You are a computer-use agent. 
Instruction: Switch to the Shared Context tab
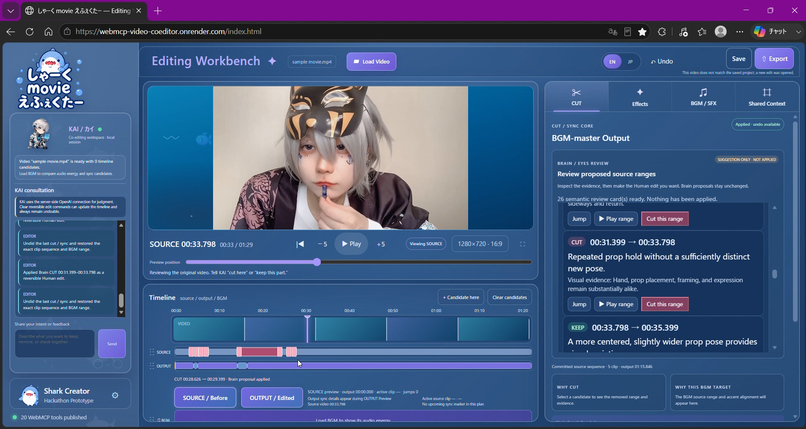(x=766, y=97)
